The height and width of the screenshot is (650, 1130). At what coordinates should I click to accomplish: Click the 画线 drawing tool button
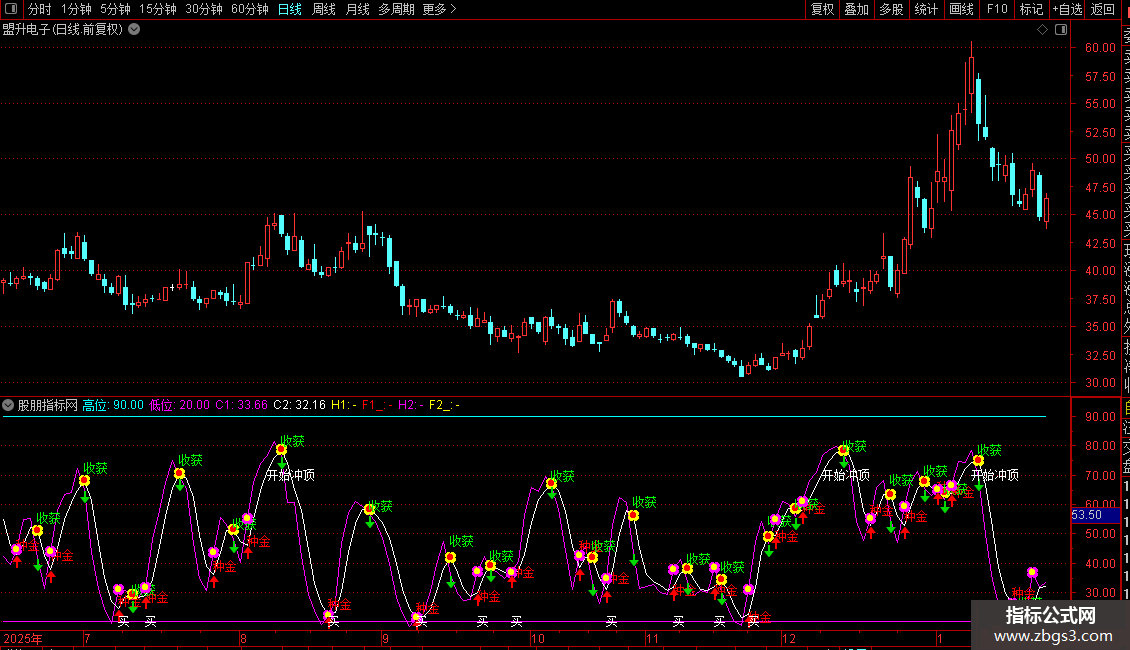(x=961, y=10)
